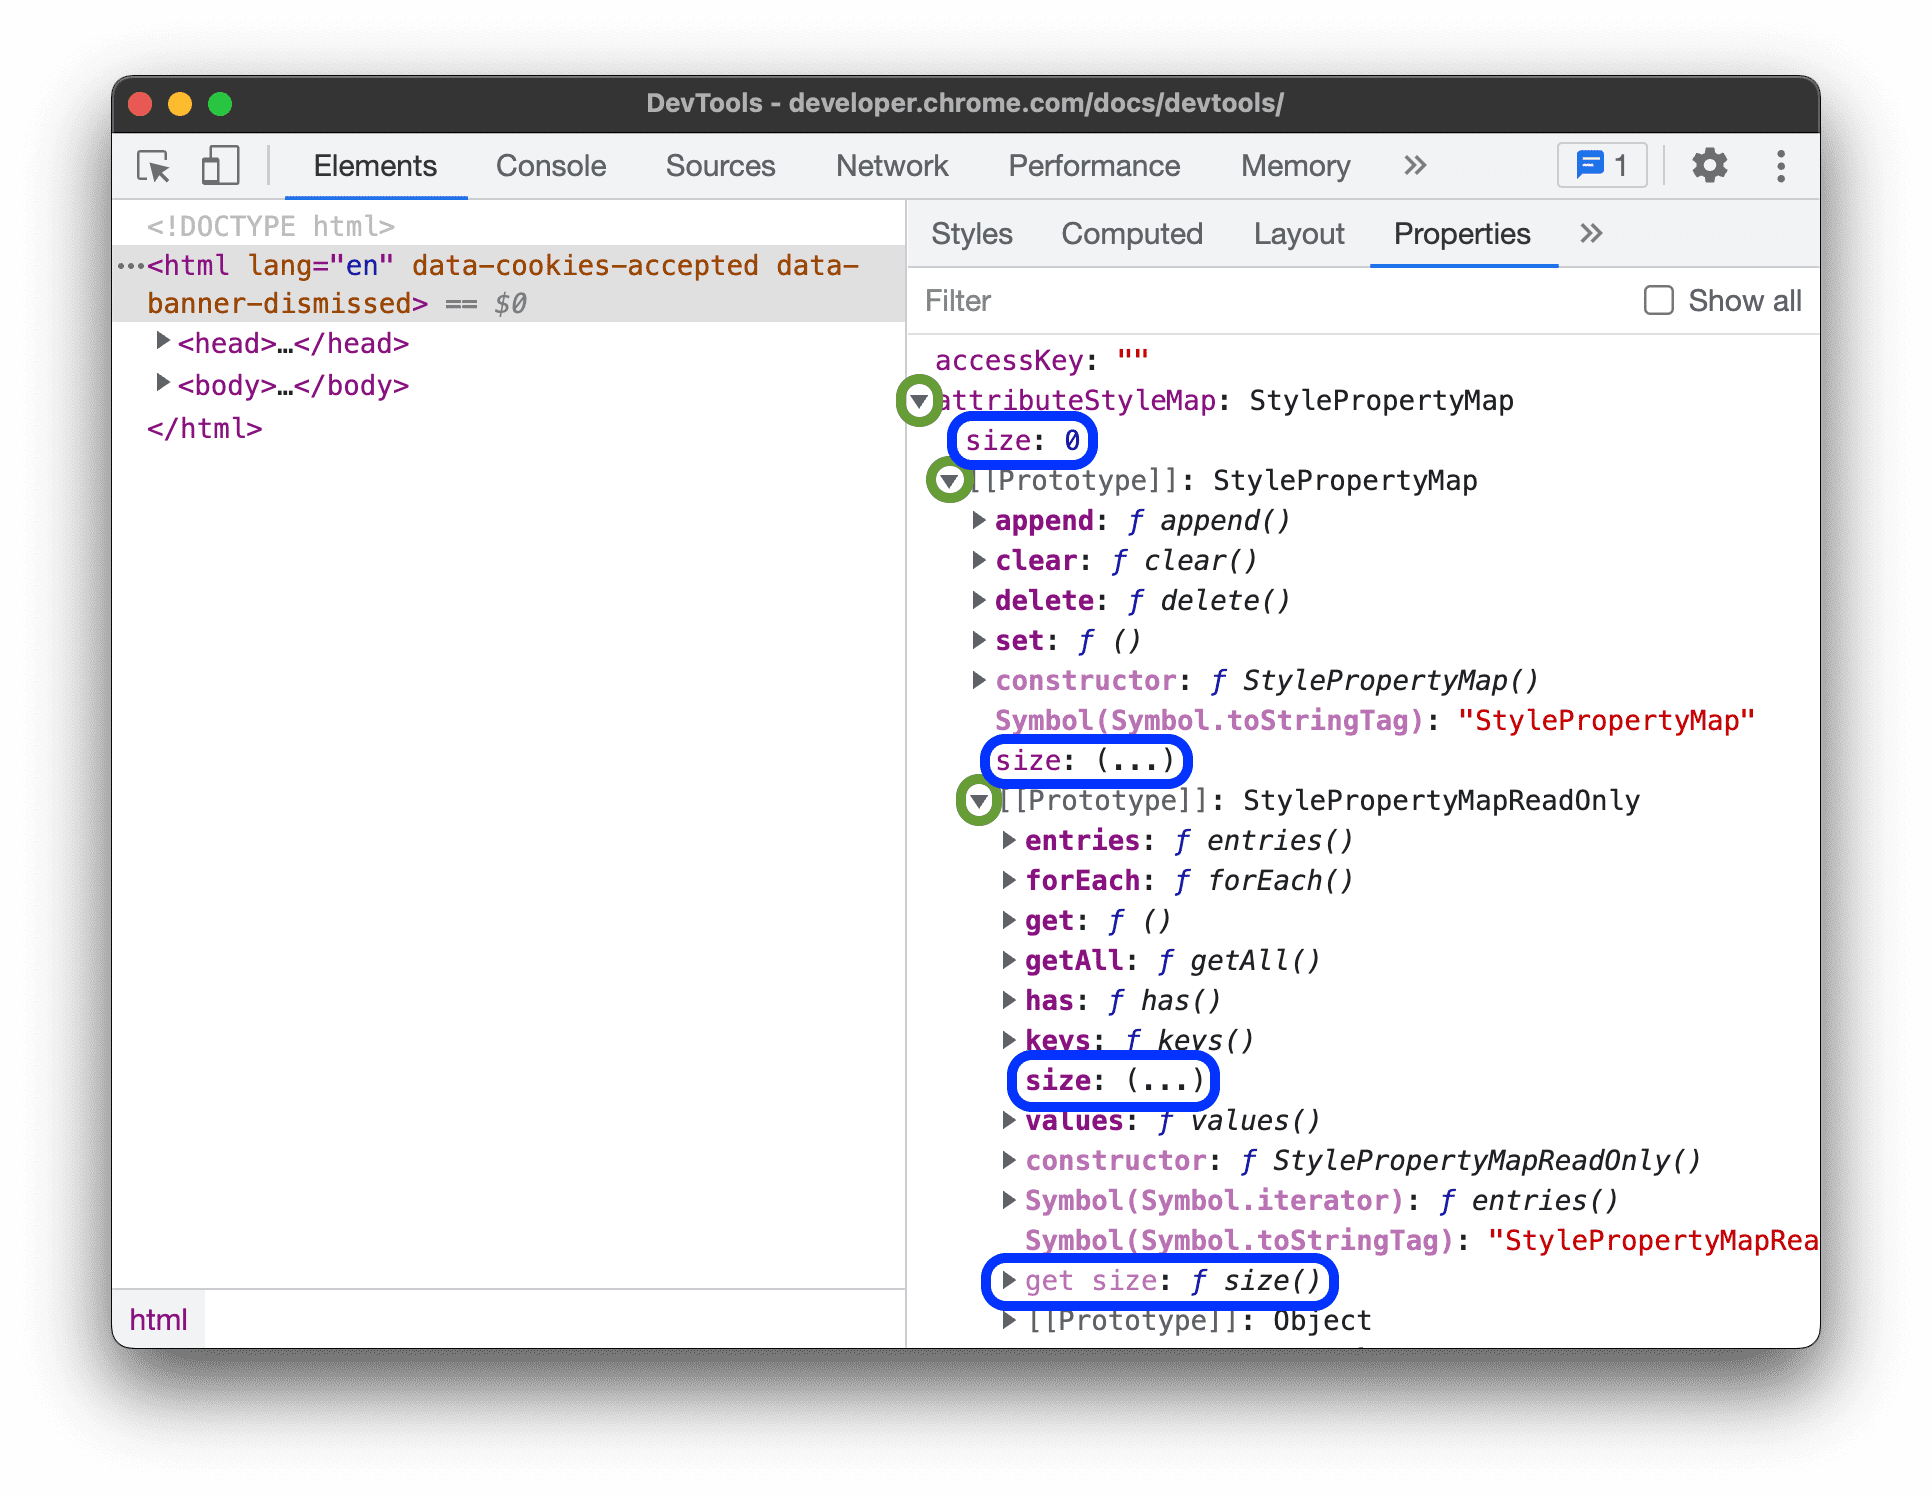Toggle the Show all checkbox
The image size is (1932, 1496).
pos(1658,301)
